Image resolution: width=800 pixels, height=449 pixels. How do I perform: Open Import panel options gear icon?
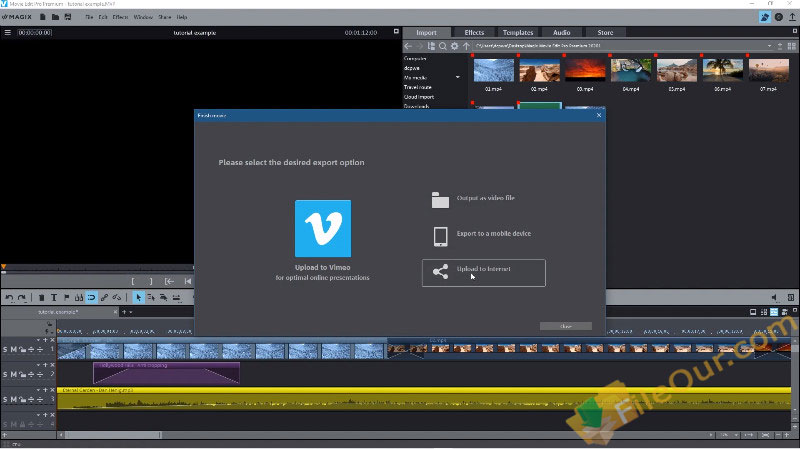click(455, 46)
